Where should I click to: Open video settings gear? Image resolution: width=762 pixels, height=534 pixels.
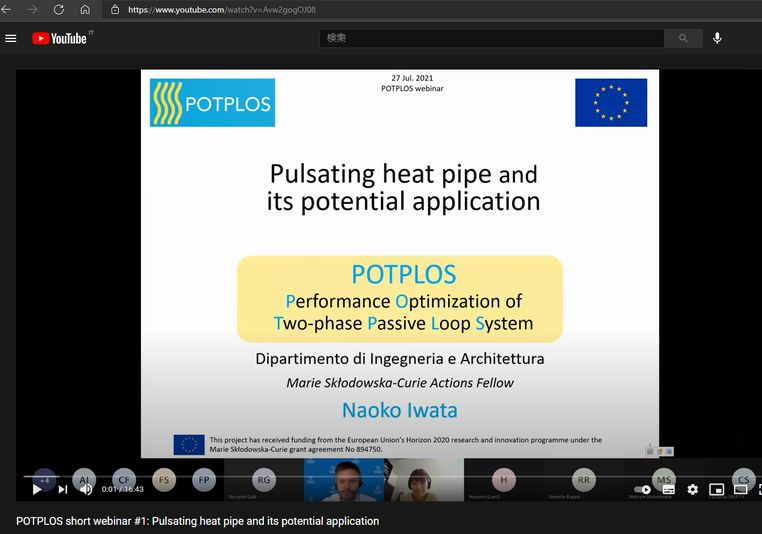[x=693, y=489]
